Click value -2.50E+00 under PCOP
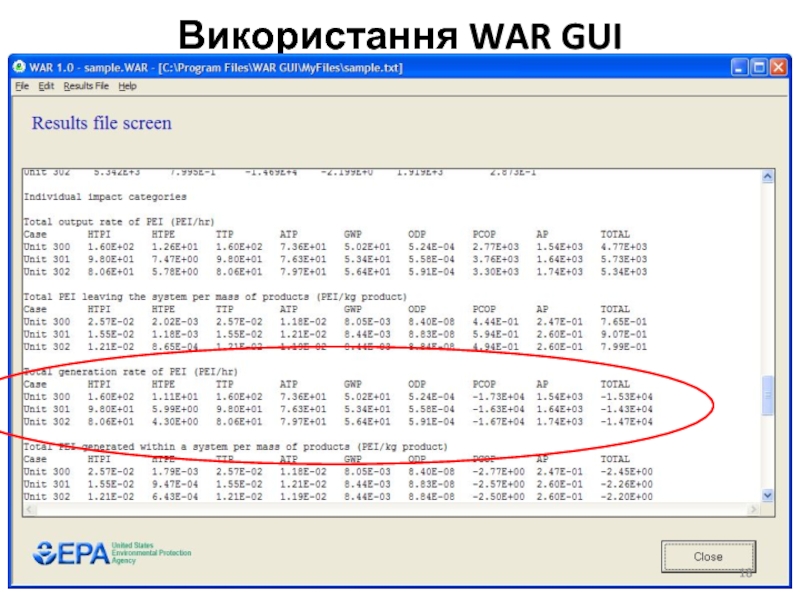 pyautogui.click(x=498, y=497)
